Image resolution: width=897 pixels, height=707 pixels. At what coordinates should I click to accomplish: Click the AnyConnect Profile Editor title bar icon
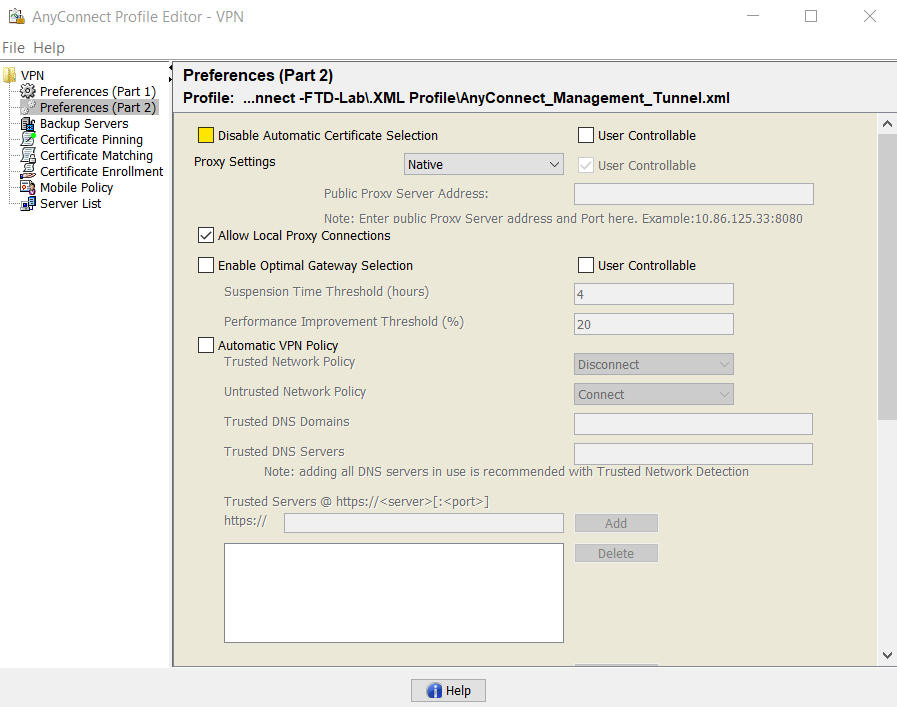coord(17,17)
